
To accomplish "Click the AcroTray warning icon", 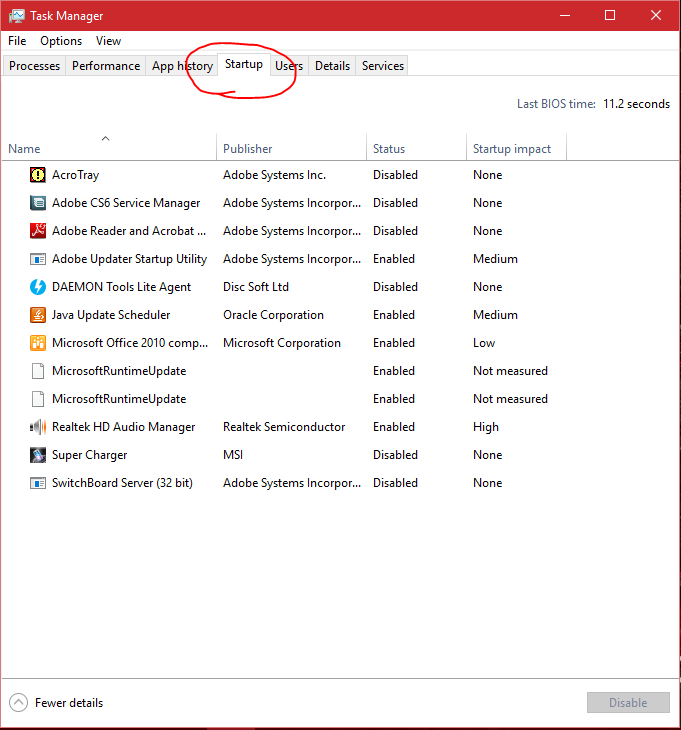I will (x=38, y=175).
